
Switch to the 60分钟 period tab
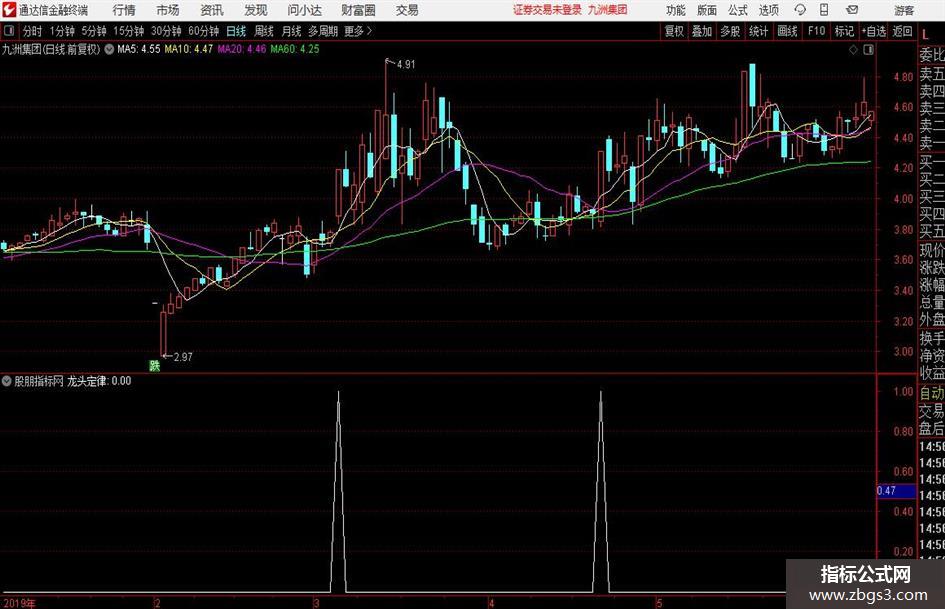204,31
